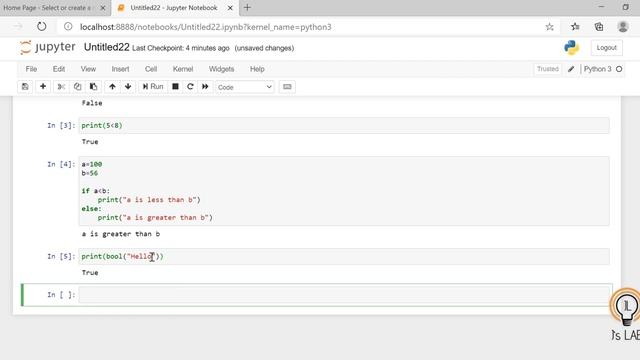Restart the kernel icon
640x360 pixels.
coord(190,87)
